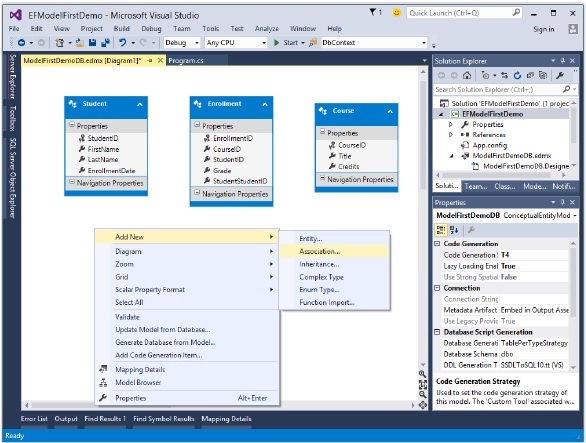This screenshot has height=443, width=586.
Task: Collapse the Code Generation category
Action: (x=437, y=244)
